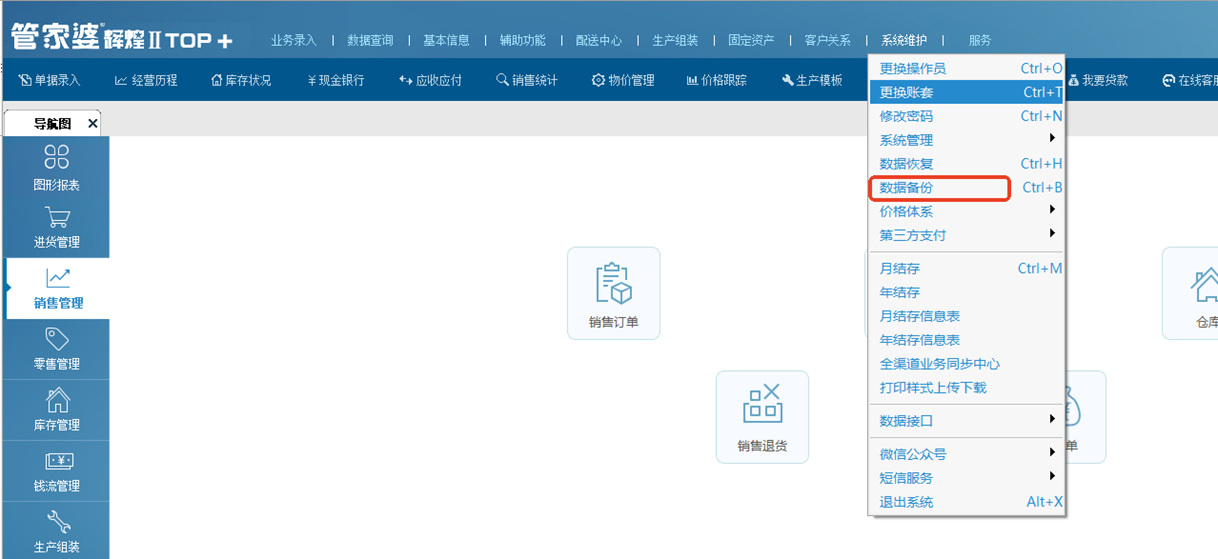Click 单据录入 in the toolbar
The width and height of the screenshot is (1218, 559).
[50, 80]
